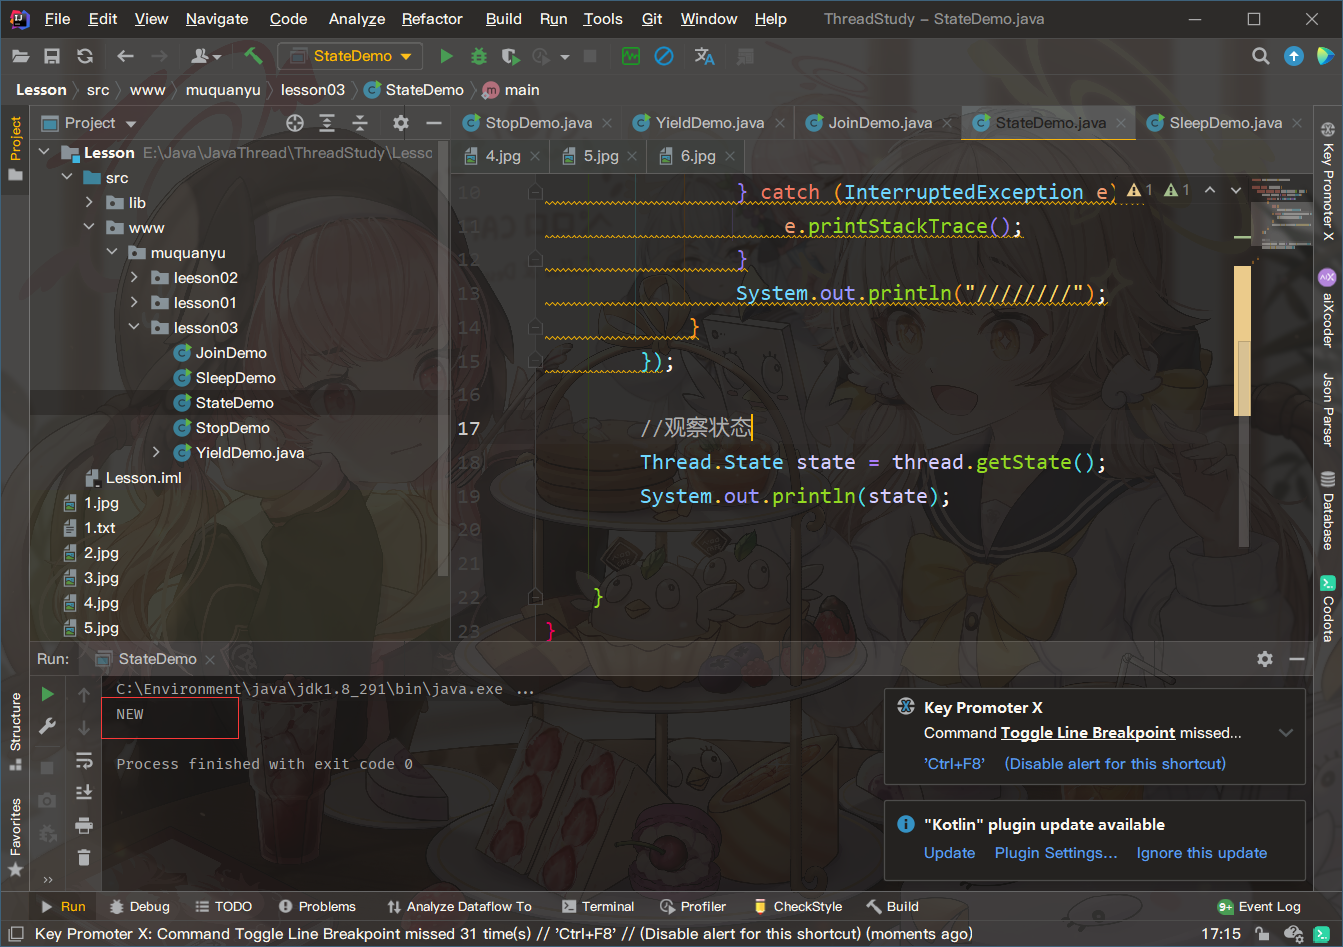1343x947 pixels.
Task: Click Toggle Line Breakpoint link in notification
Action: tap(1088, 733)
